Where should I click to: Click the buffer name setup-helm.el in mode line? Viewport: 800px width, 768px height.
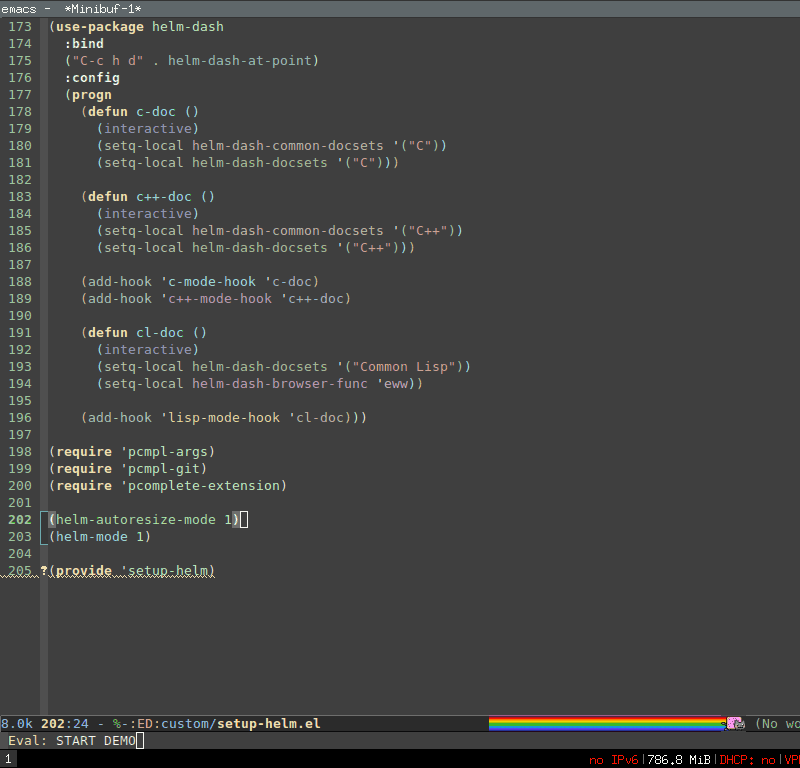coord(269,724)
